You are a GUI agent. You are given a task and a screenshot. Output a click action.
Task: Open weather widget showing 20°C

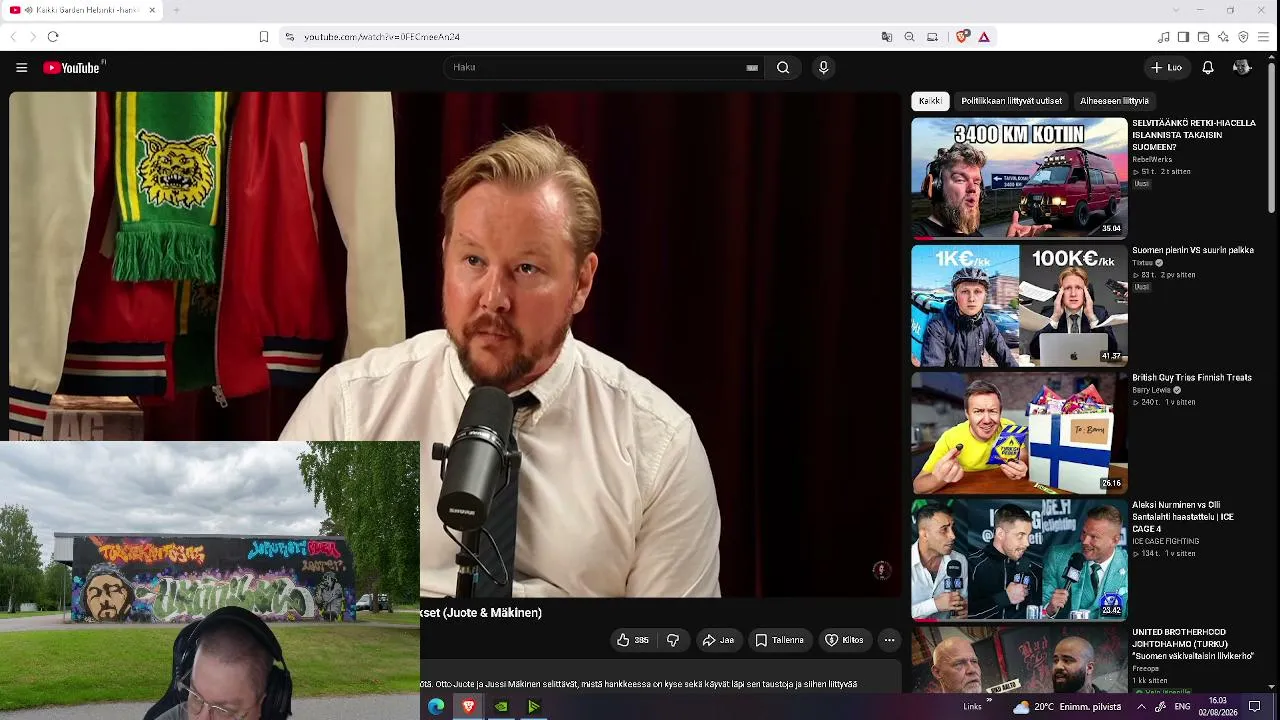coord(1067,707)
